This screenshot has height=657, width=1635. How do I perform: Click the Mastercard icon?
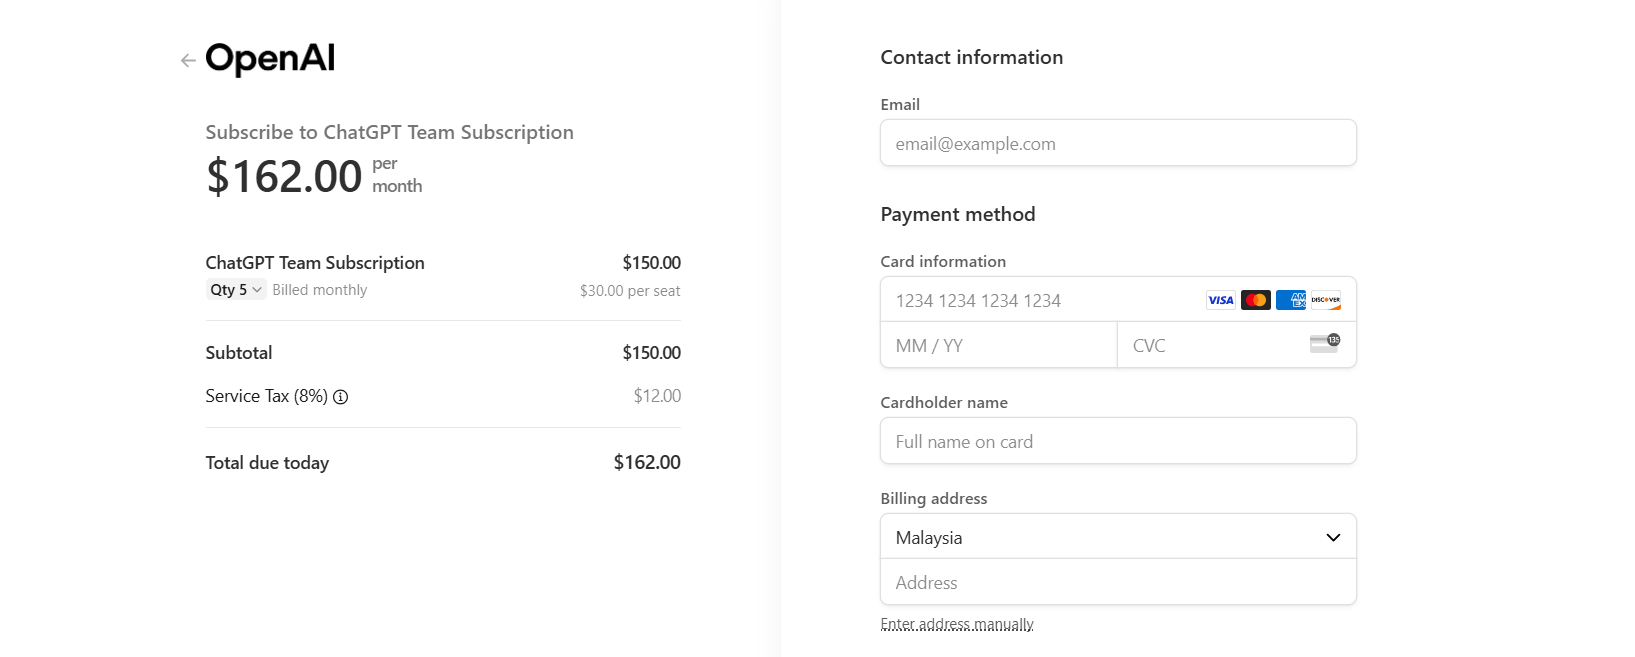coord(1256,300)
